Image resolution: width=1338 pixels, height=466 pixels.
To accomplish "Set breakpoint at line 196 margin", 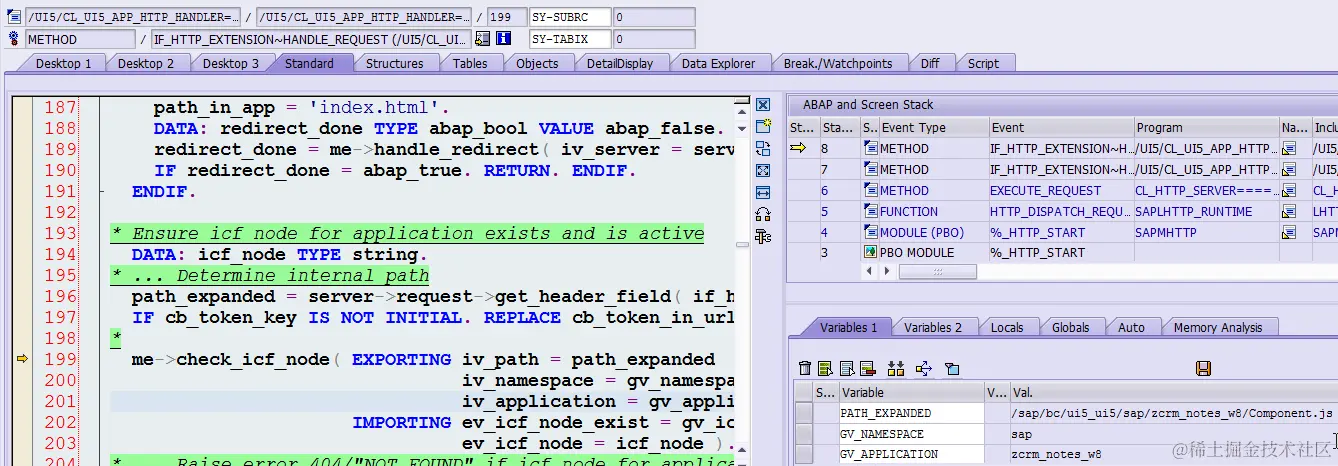I will coord(21,297).
